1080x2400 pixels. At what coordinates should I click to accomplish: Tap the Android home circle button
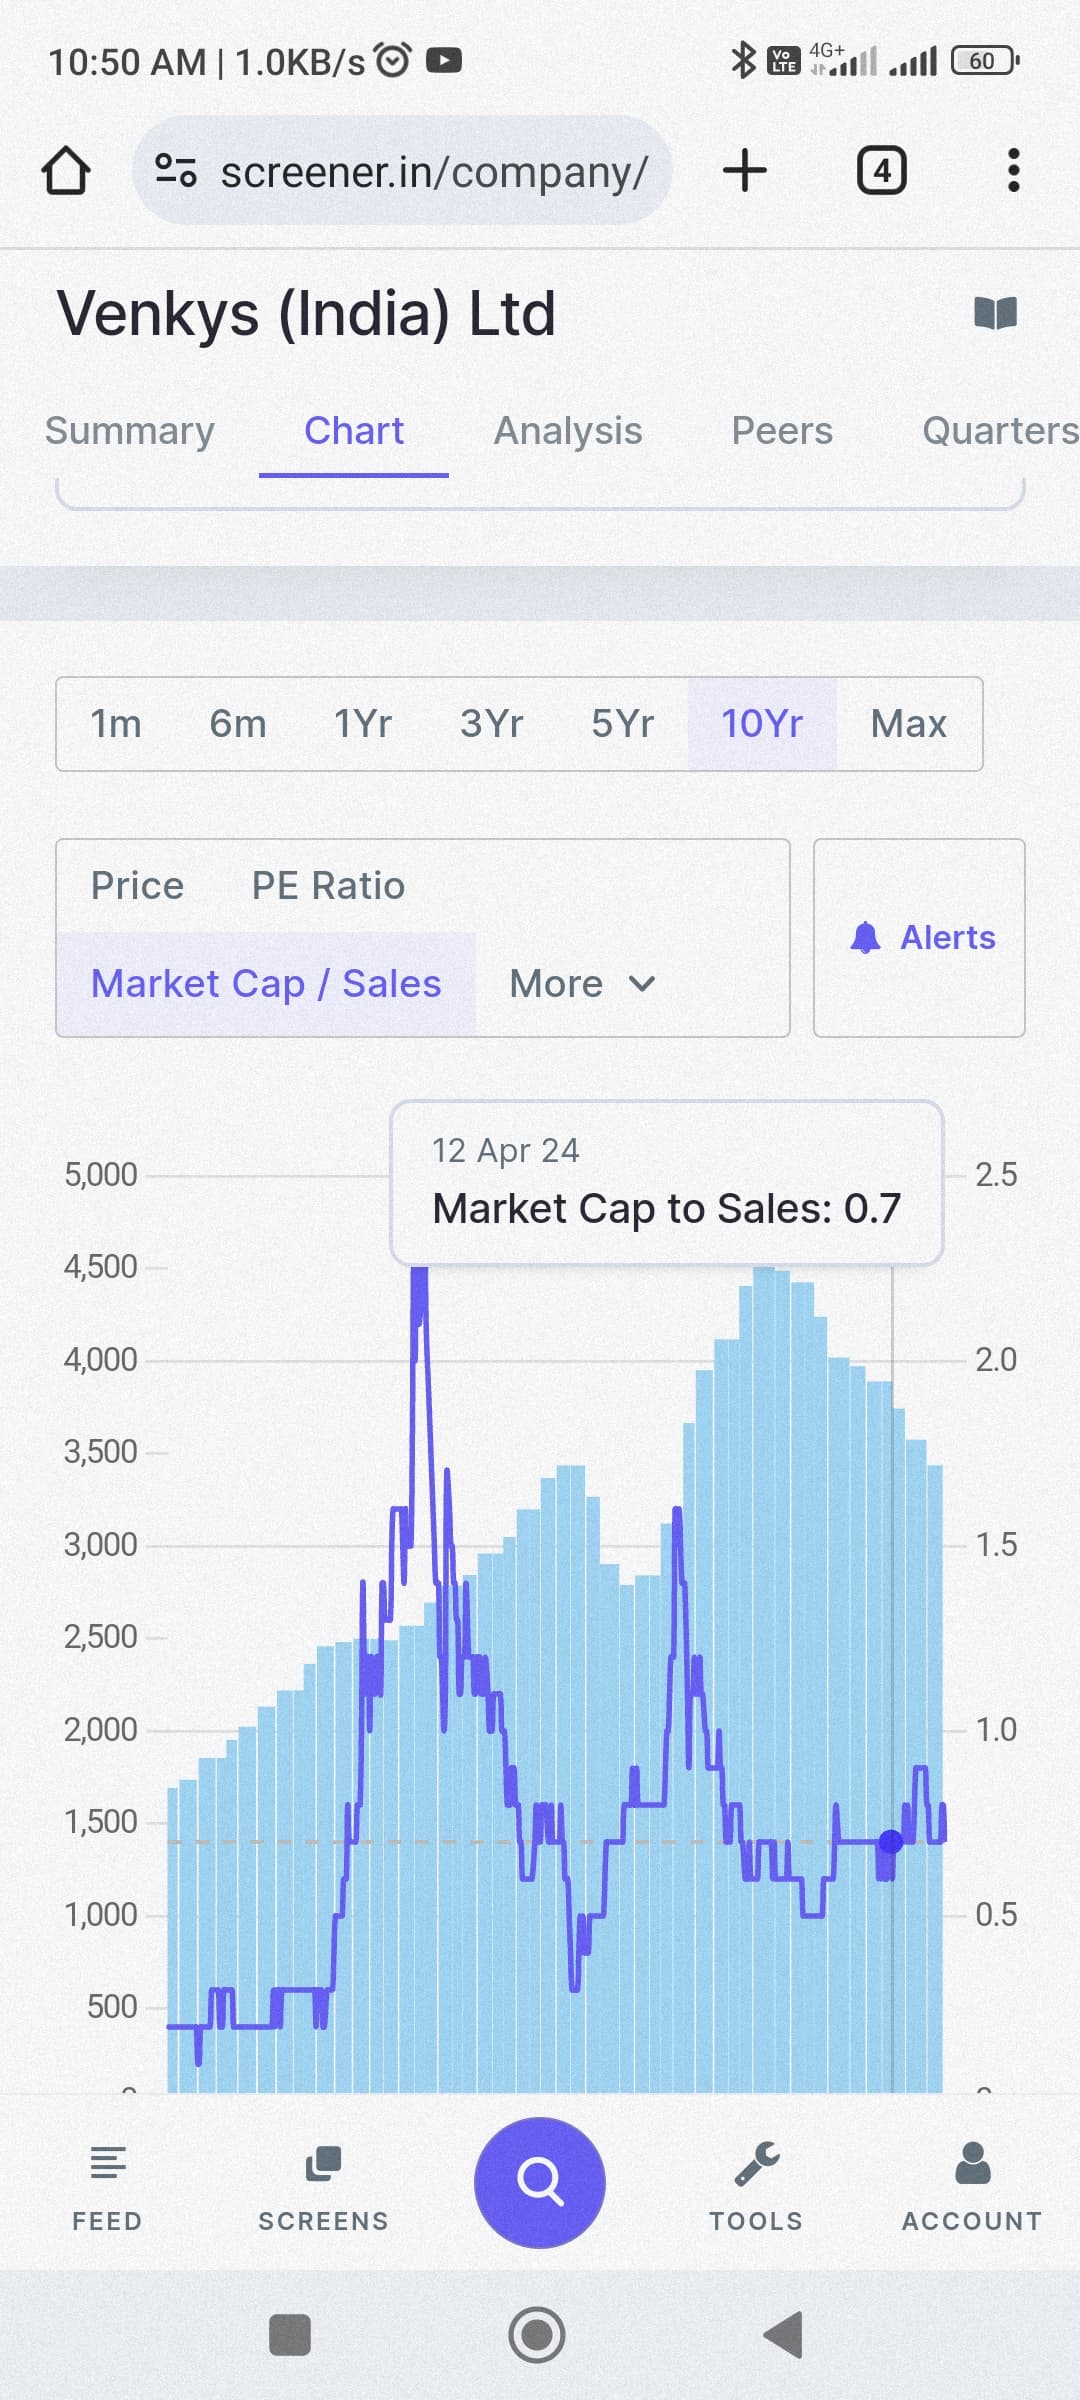[537, 2336]
